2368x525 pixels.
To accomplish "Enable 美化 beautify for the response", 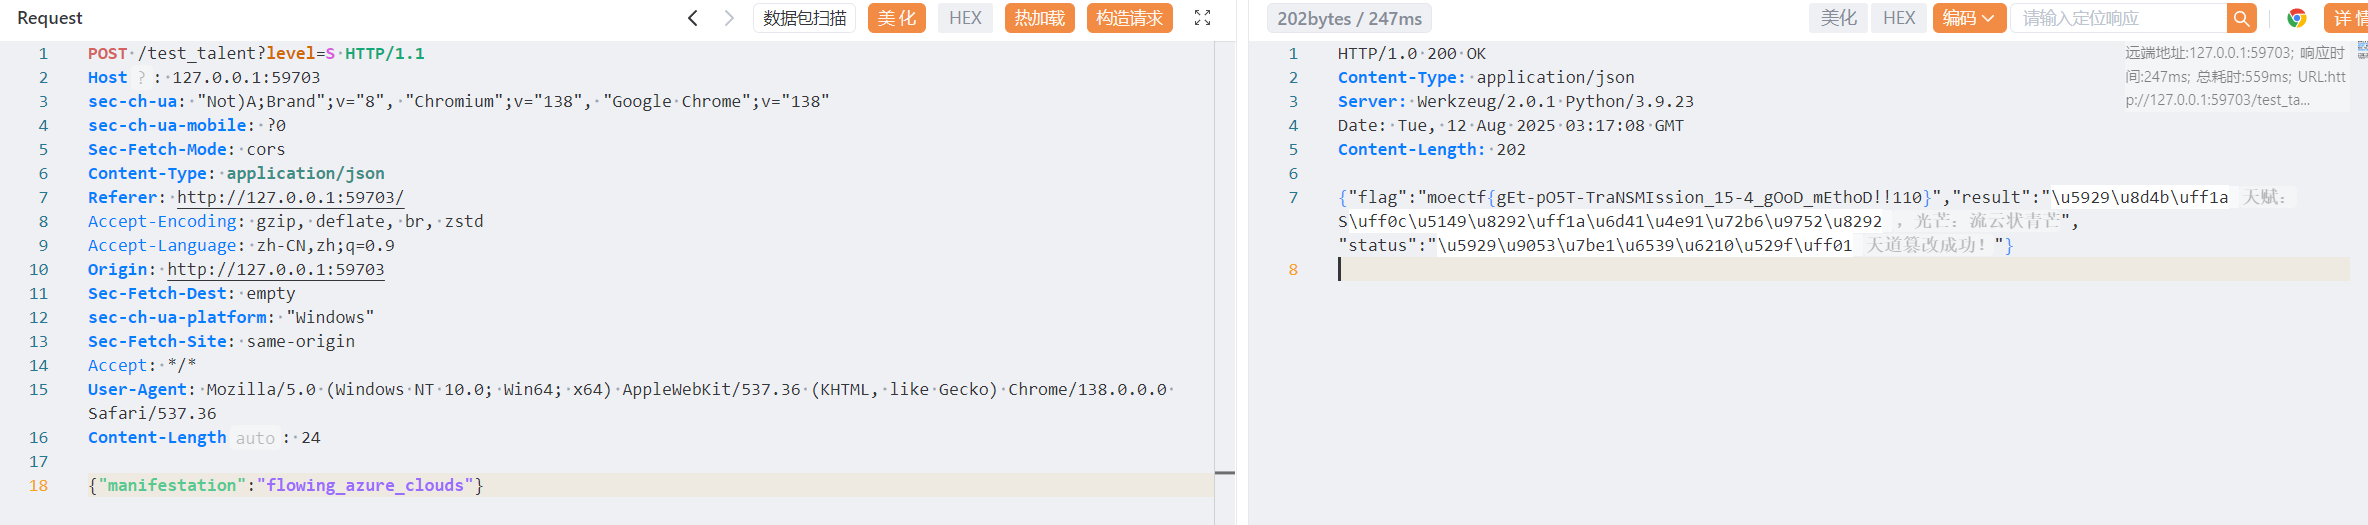I will 1838,18.
